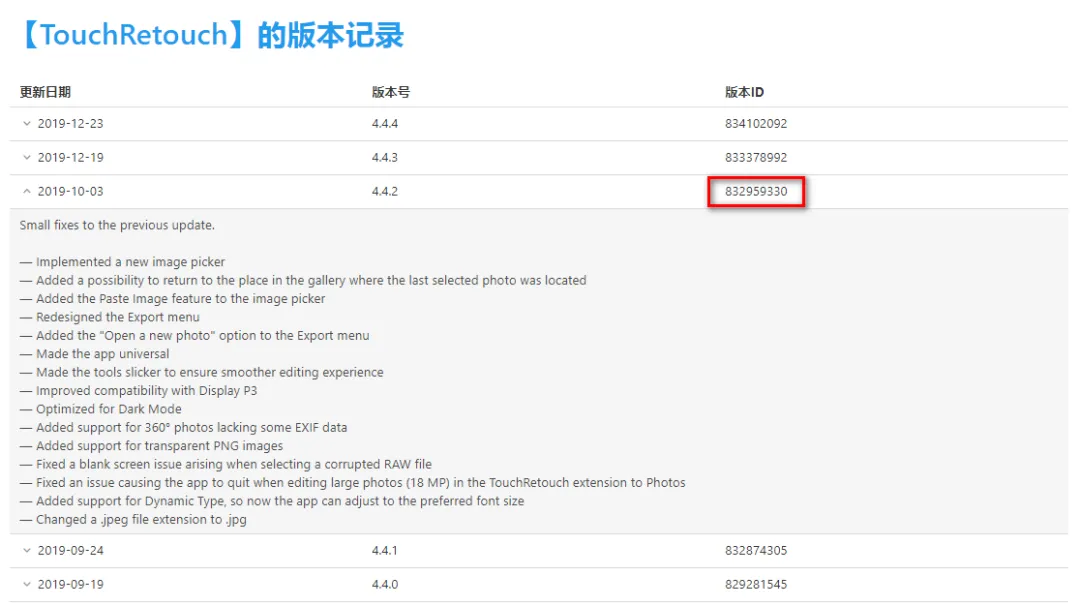Select date 2019-09-24
Viewport: 1080px width, 606px height.
pyautogui.click(x=70, y=551)
